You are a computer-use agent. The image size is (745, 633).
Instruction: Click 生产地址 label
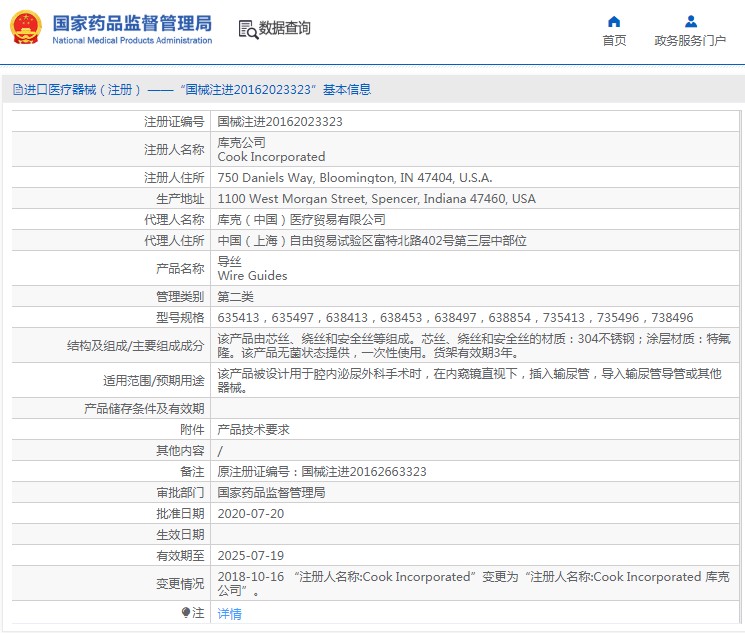[180, 199]
